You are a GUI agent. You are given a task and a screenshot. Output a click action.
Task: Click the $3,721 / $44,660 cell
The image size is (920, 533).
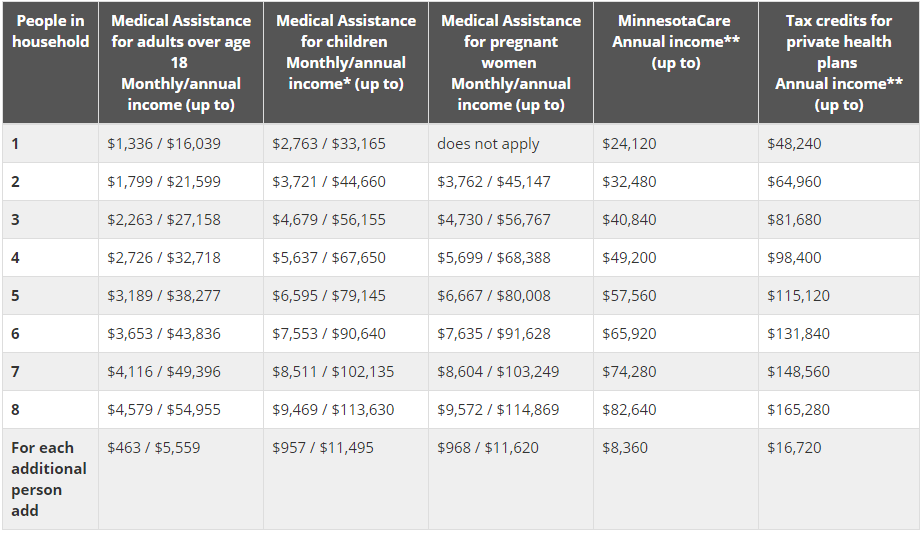(329, 182)
